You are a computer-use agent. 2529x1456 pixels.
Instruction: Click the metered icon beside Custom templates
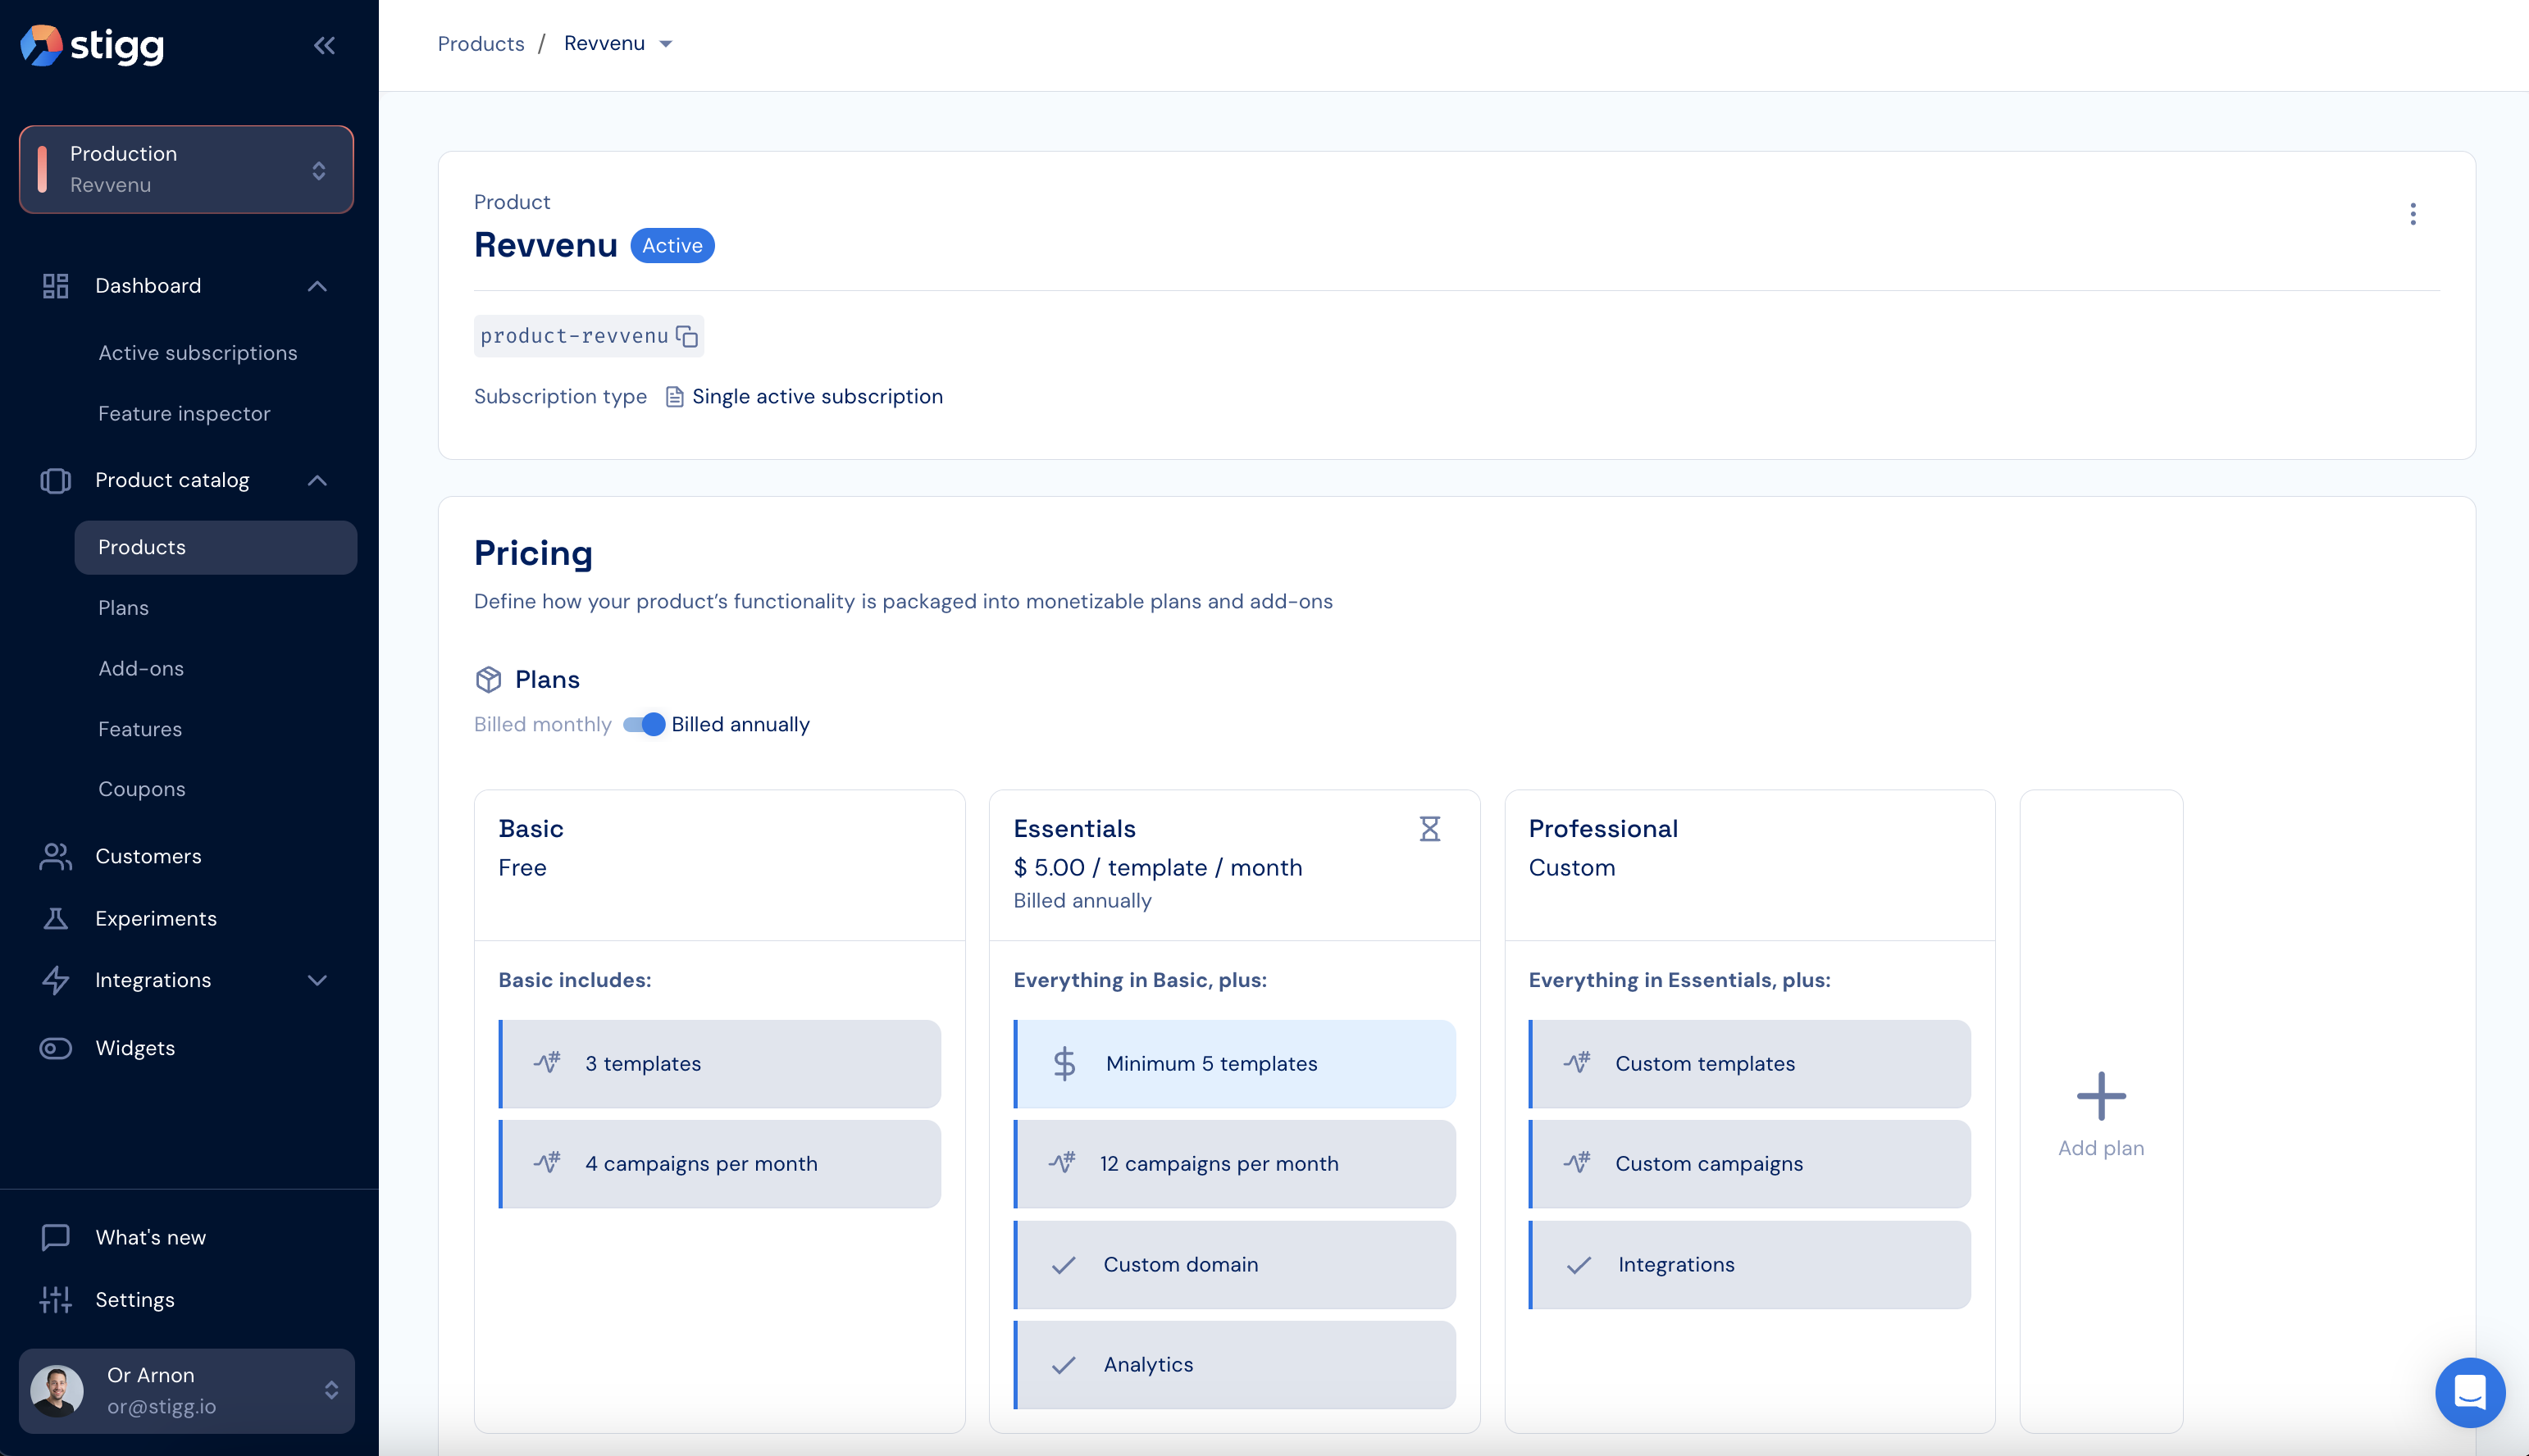pos(1577,1062)
